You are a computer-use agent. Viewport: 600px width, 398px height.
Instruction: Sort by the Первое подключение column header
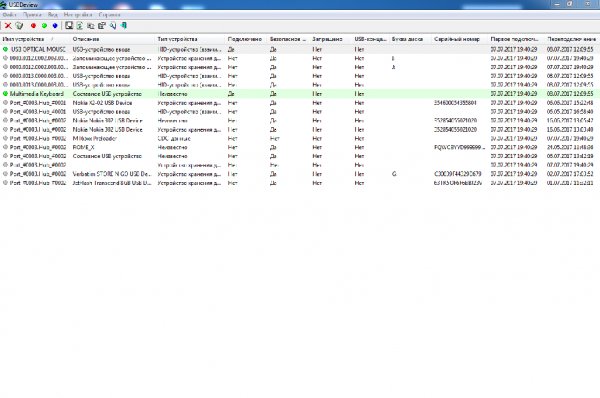[517, 39]
